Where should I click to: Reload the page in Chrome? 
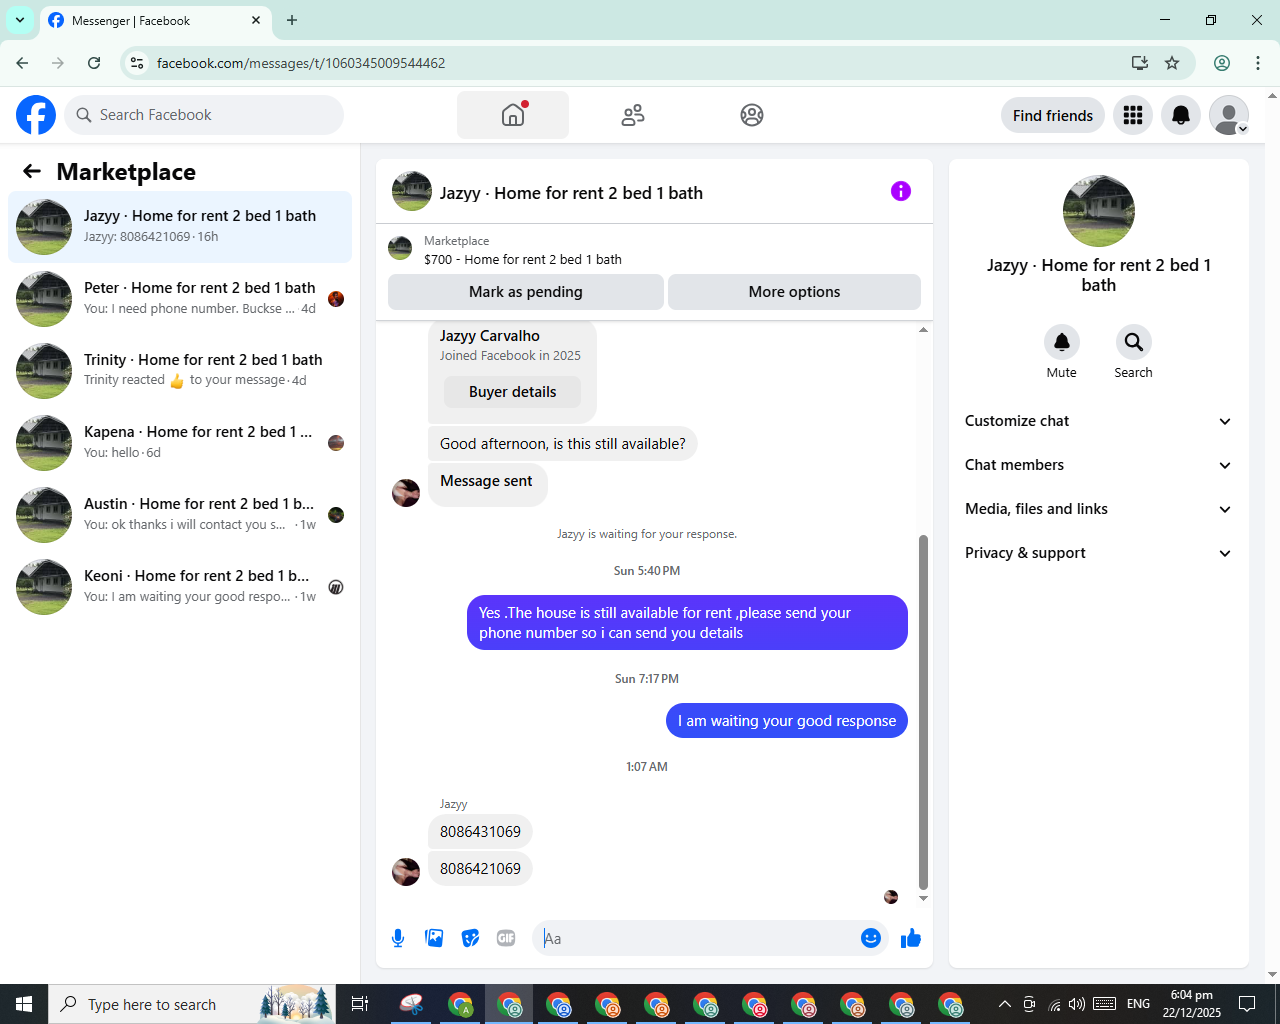coord(94,63)
